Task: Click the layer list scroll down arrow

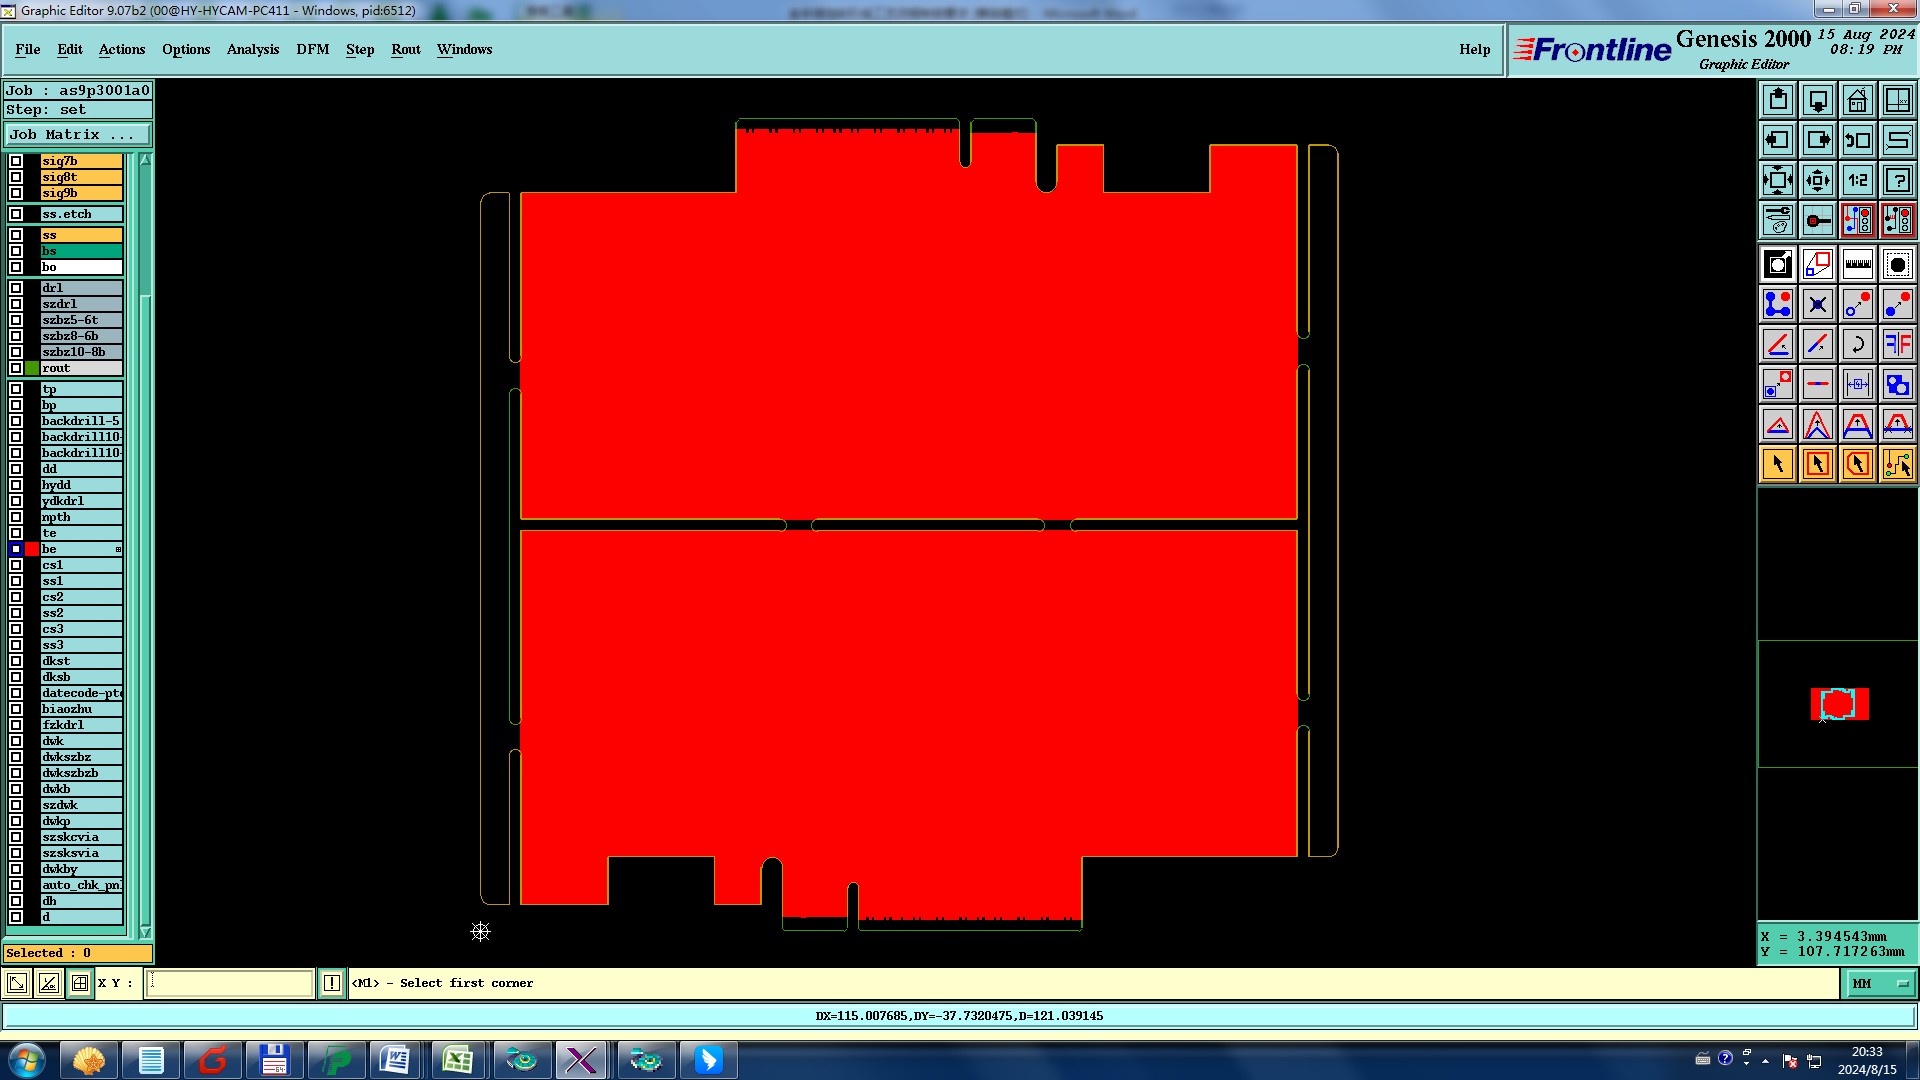Action: click(x=145, y=932)
